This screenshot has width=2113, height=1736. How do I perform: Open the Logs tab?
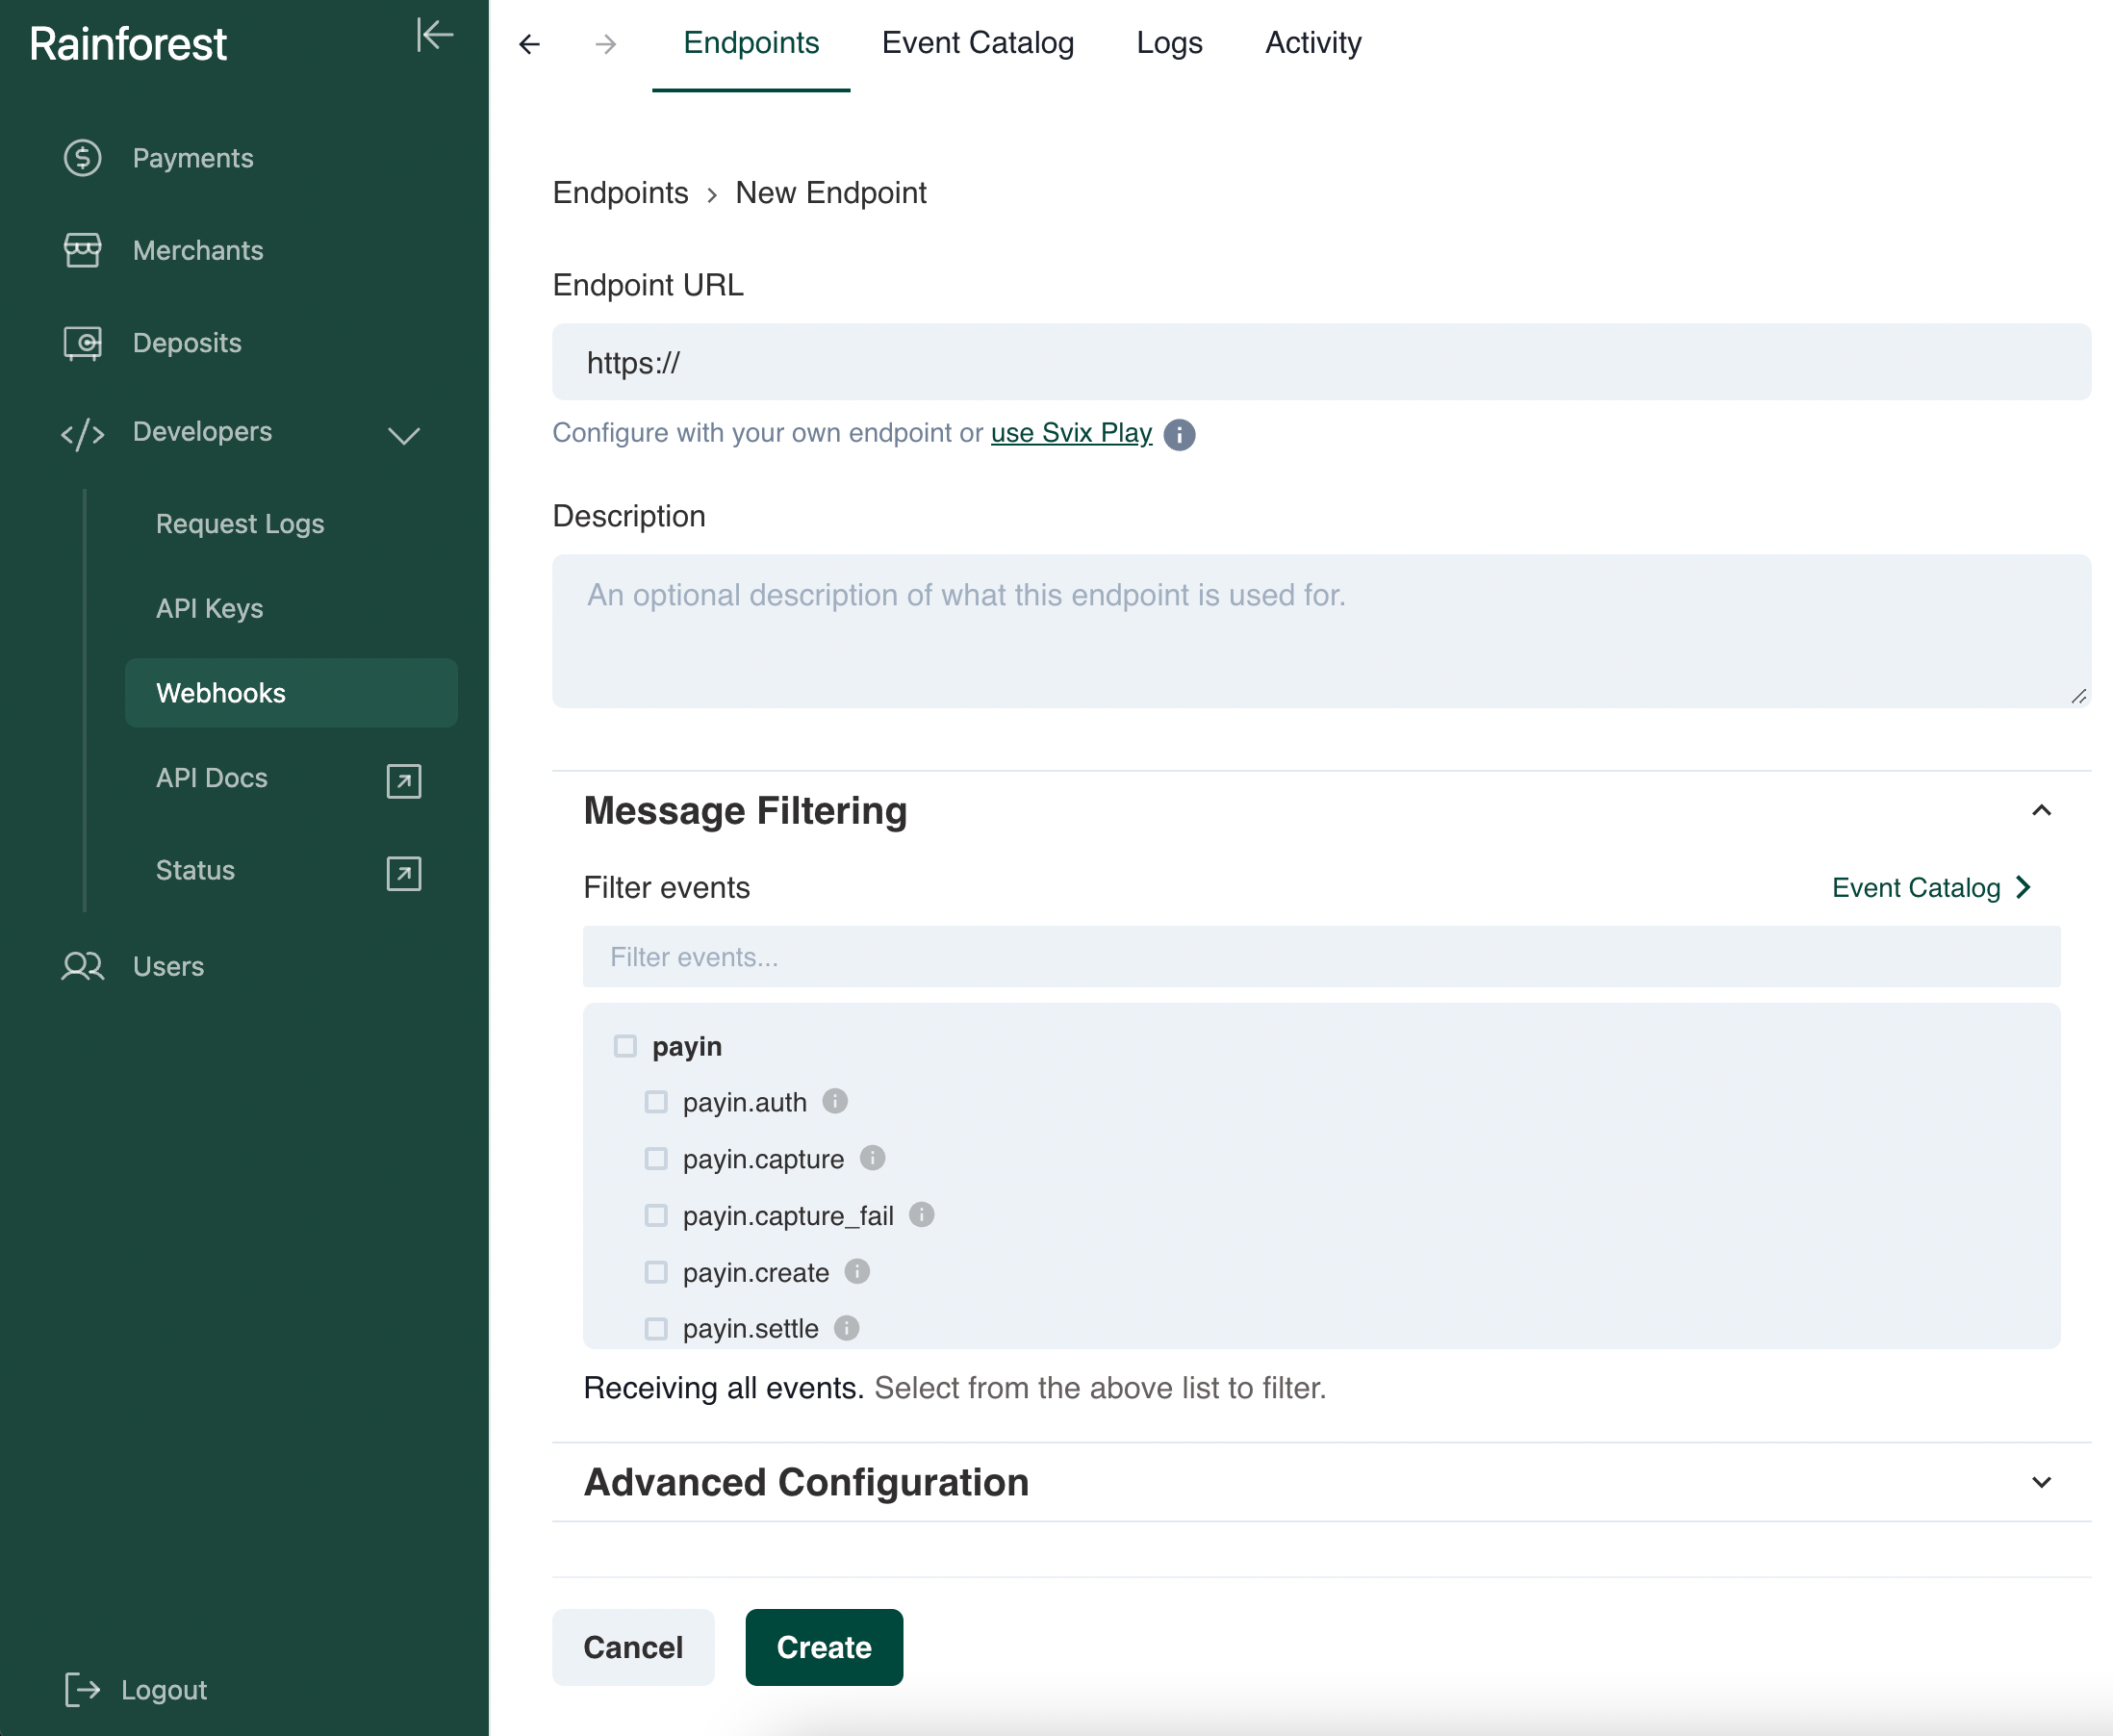coord(1168,43)
